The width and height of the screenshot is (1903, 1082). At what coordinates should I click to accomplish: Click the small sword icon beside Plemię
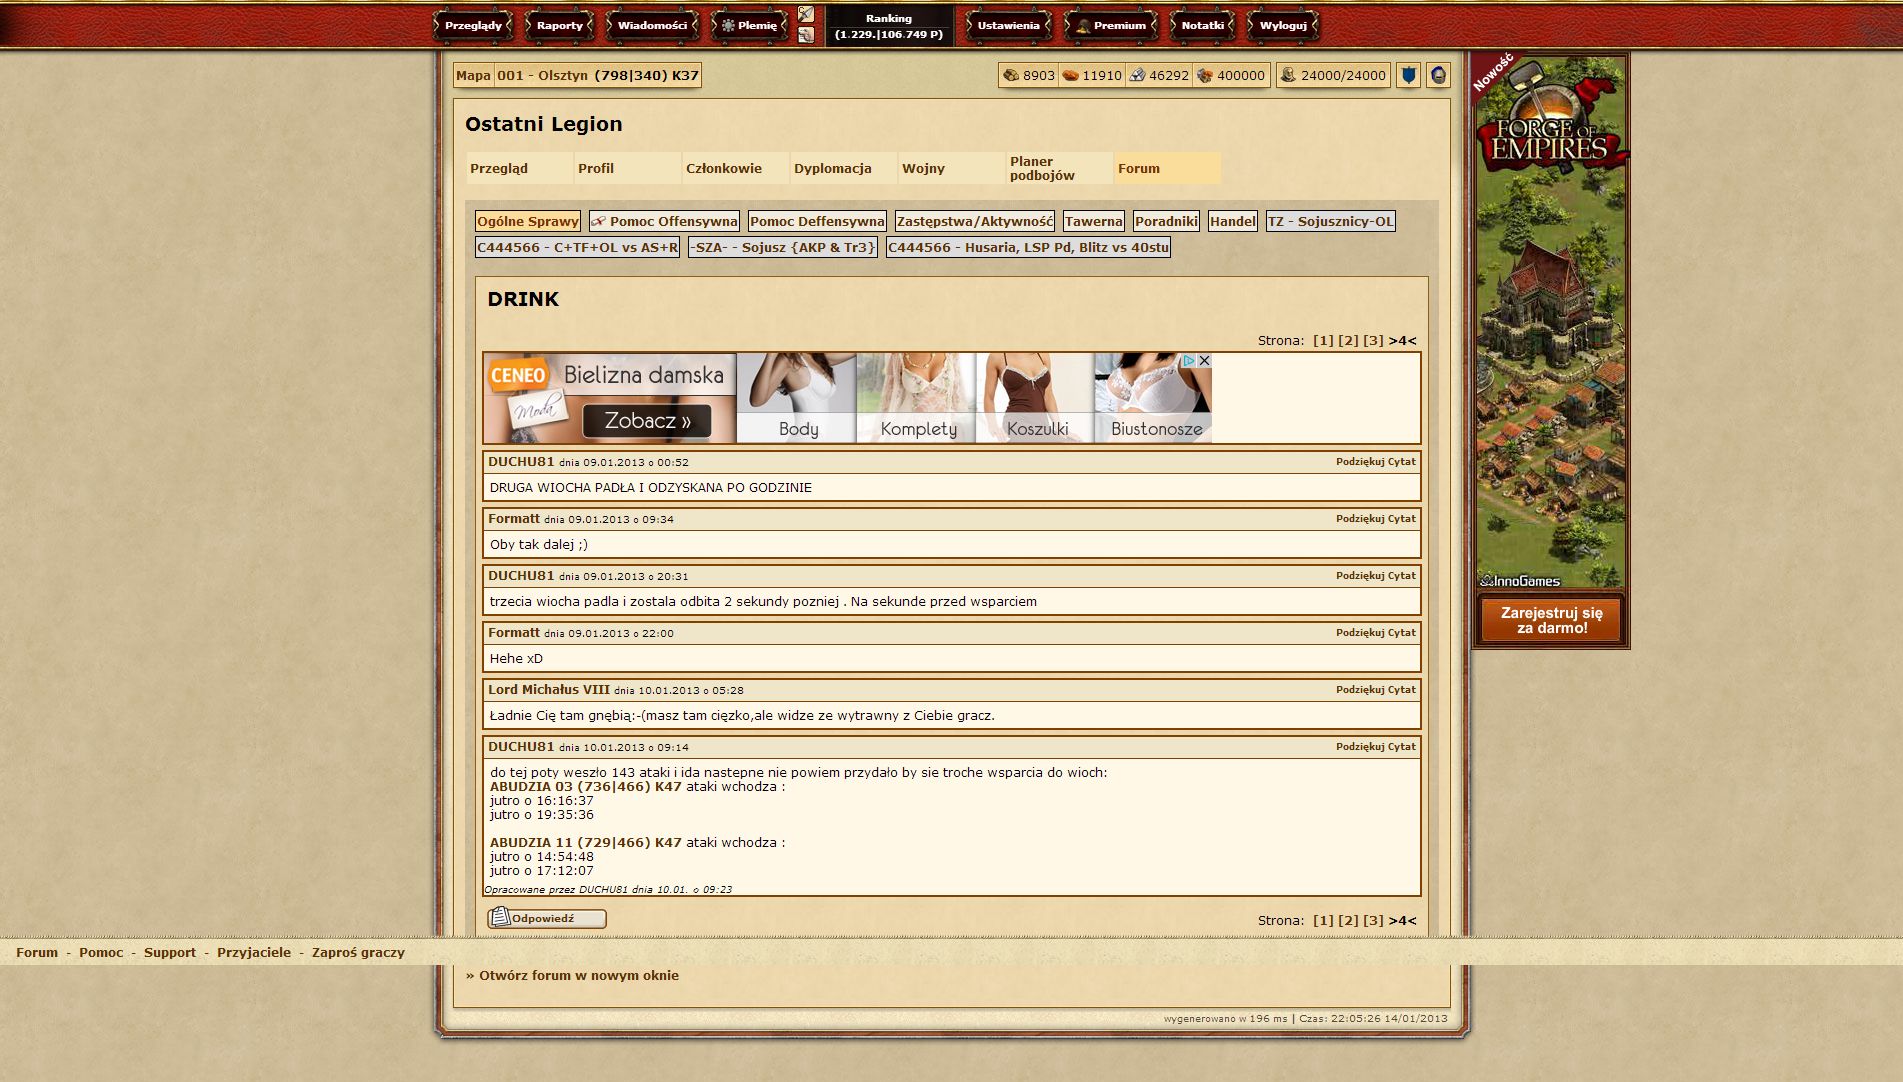(x=806, y=15)
